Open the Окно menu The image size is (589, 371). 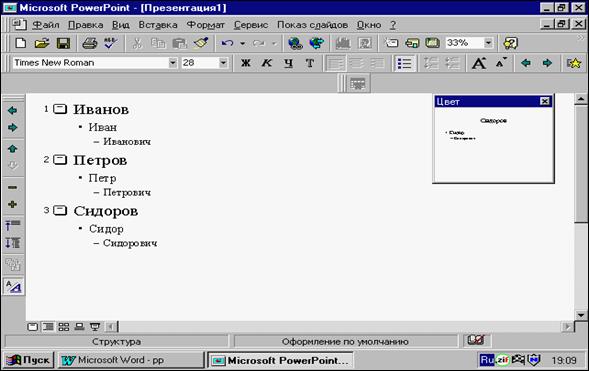coord(369,25)
